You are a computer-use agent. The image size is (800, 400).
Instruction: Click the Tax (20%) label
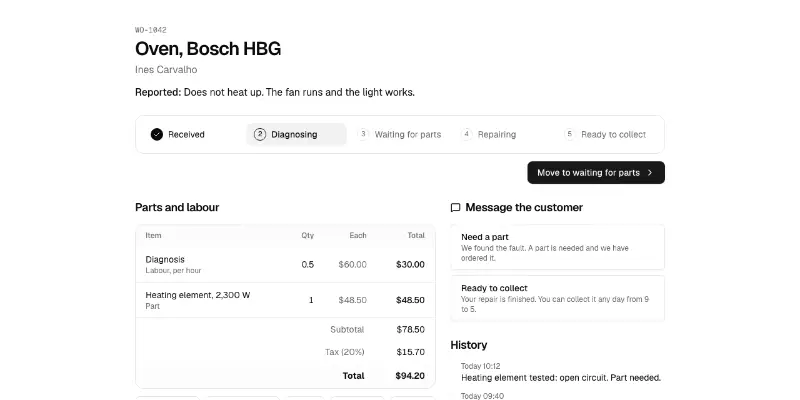(x=345, y=352)
